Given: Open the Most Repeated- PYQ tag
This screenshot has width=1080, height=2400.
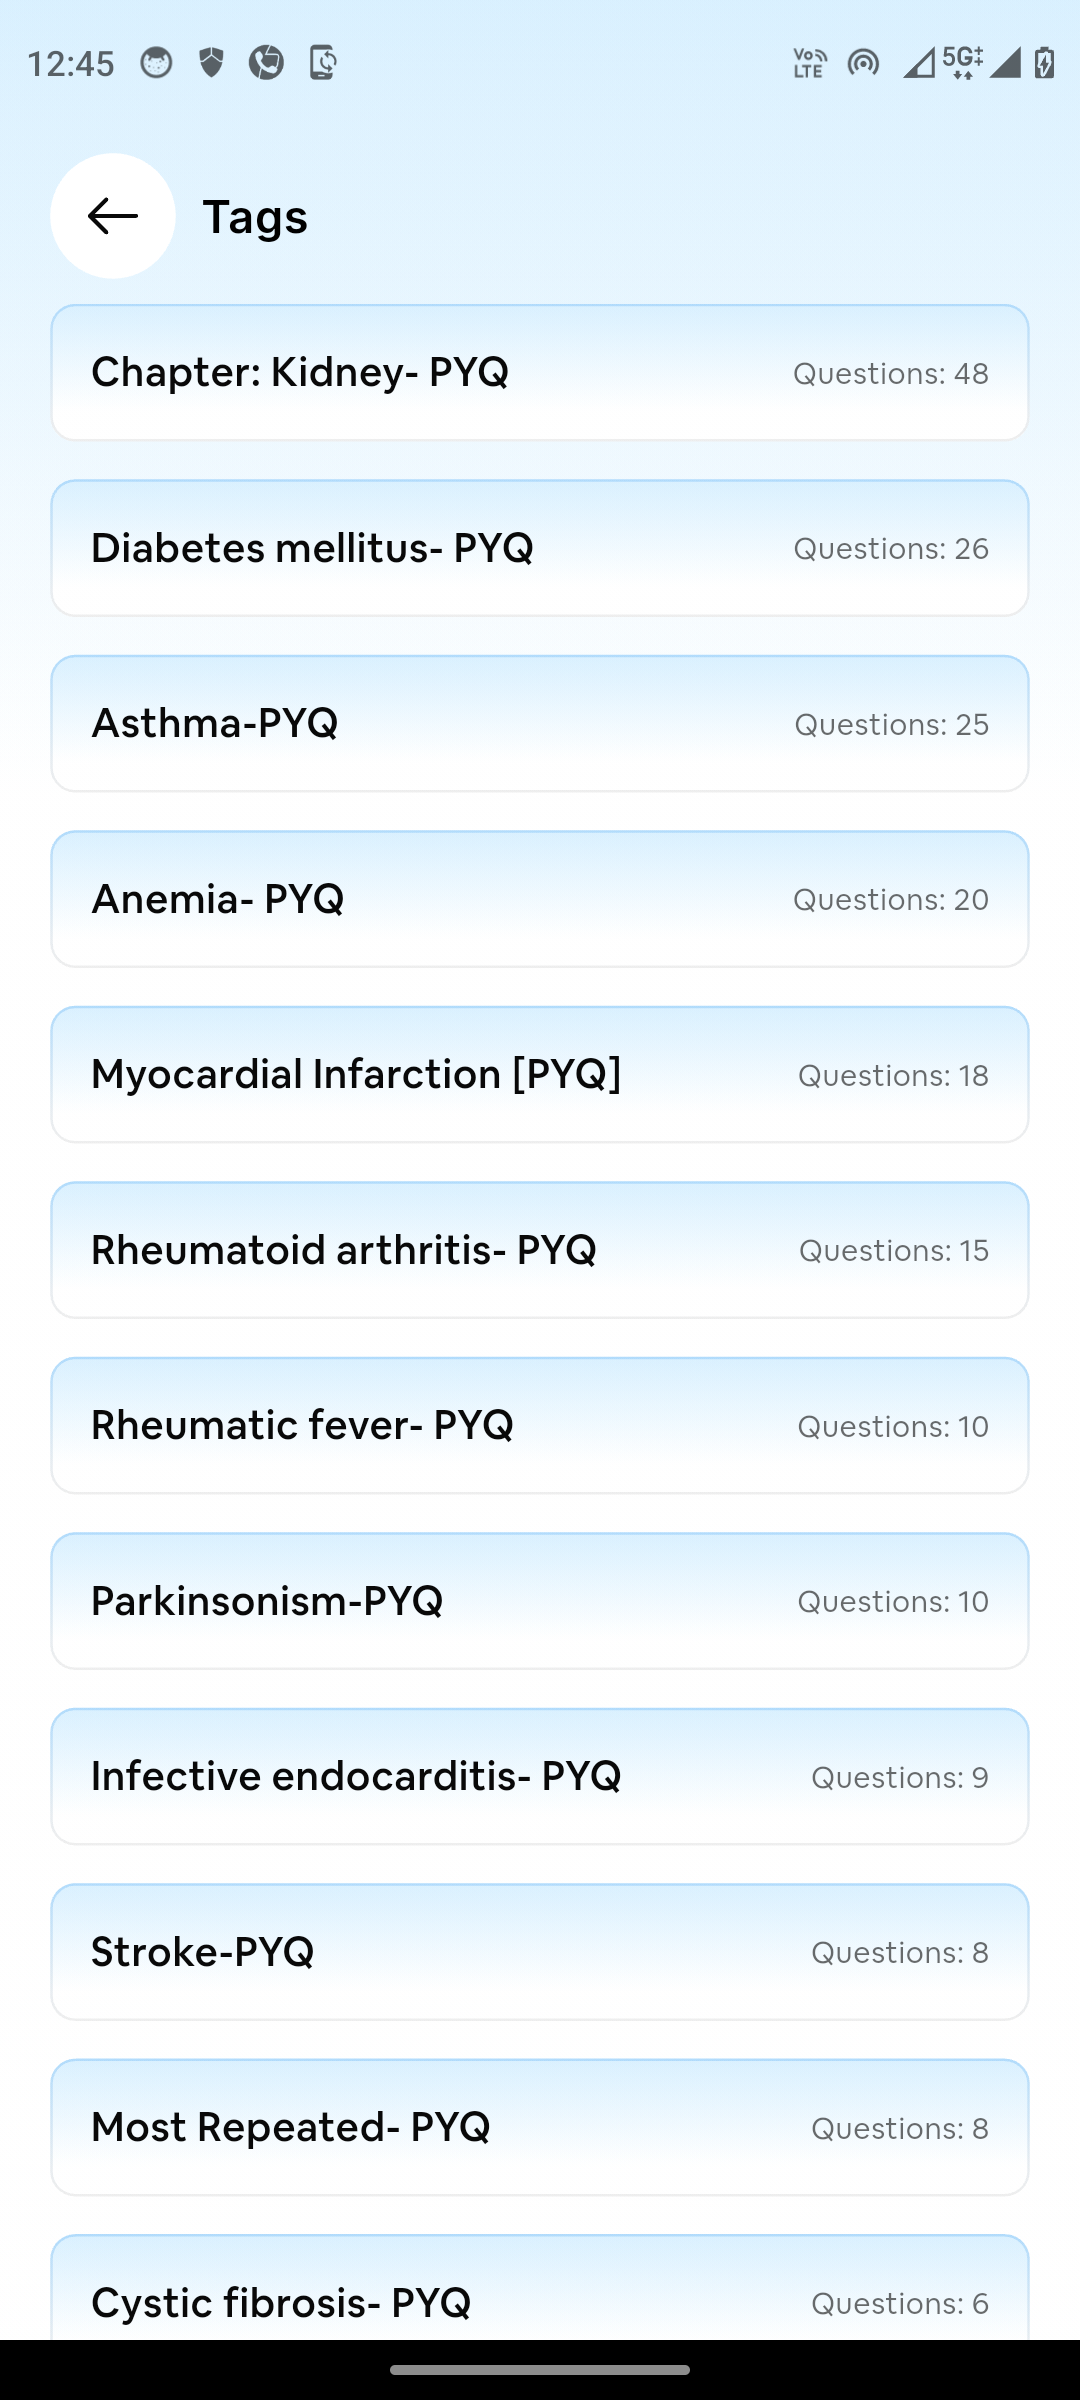Looking at the screenshot, I should click(x=540, y=2128).
